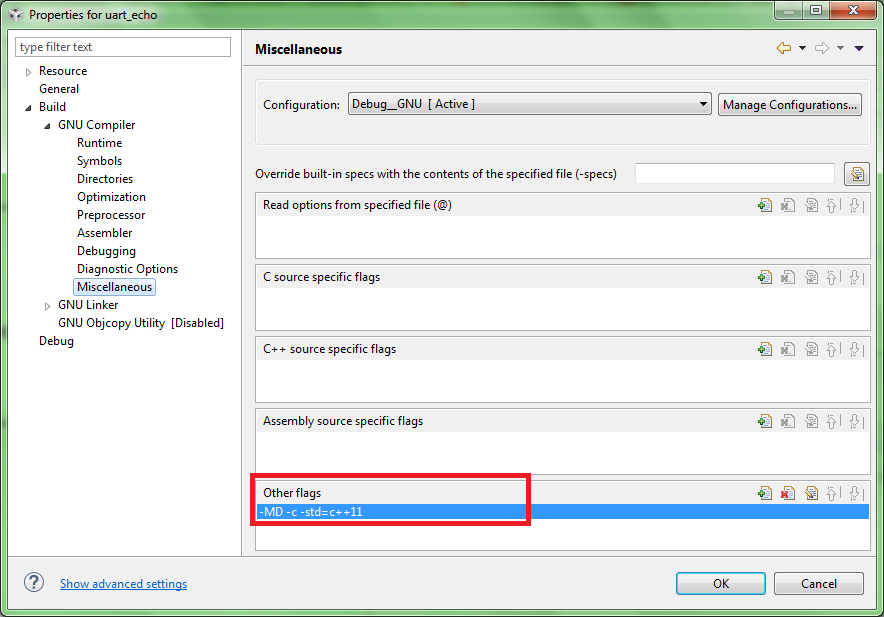Image resolution: width=884 pixels, height=617 pixels.
Task: Edit the C++ source specific flag
Action: 811,350
